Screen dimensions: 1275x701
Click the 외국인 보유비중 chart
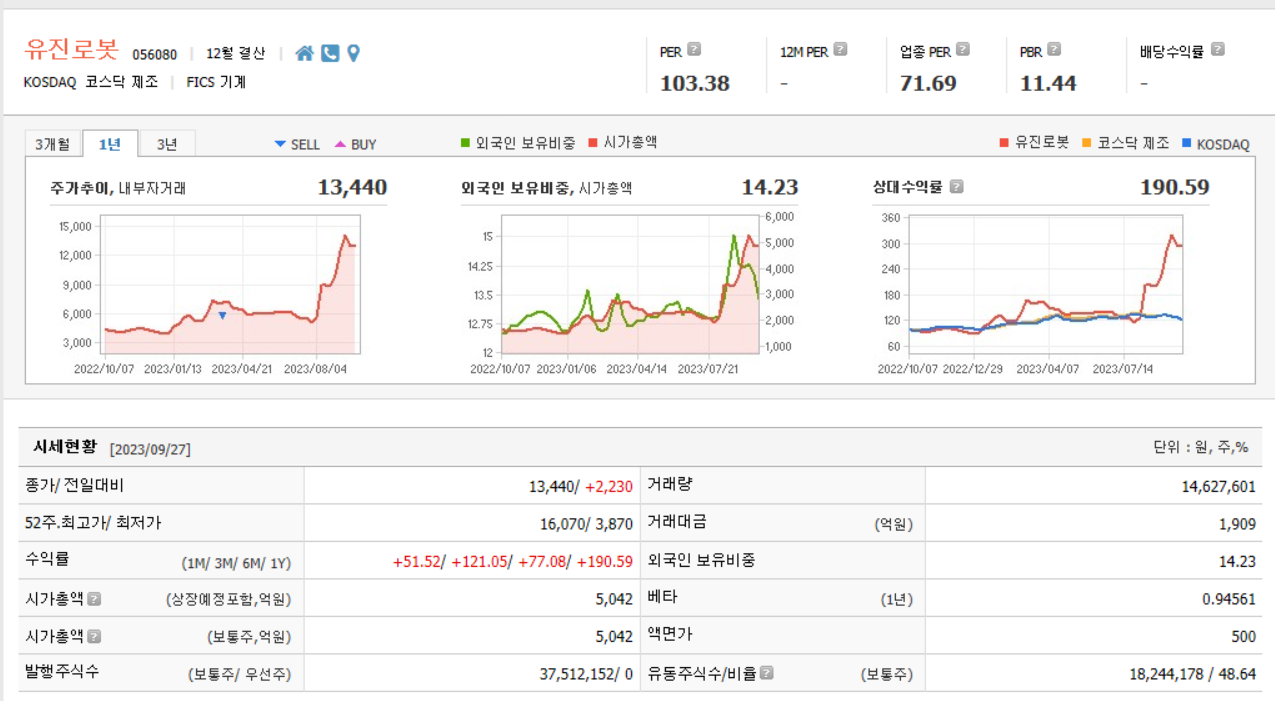click(x=631, y=285)
